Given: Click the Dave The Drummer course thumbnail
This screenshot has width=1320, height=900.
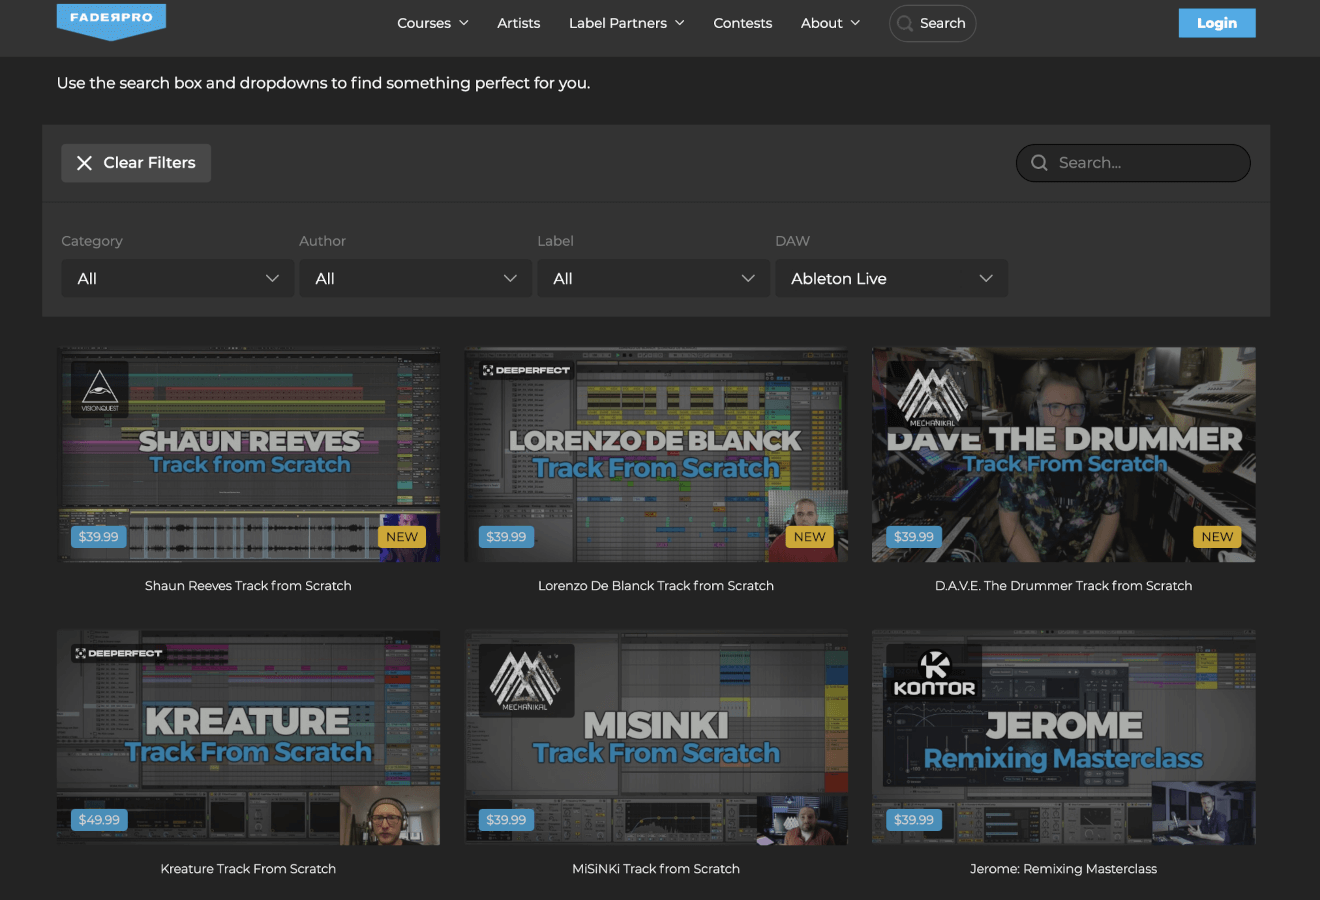Looking at the screenshot, I should [1064, 454].
